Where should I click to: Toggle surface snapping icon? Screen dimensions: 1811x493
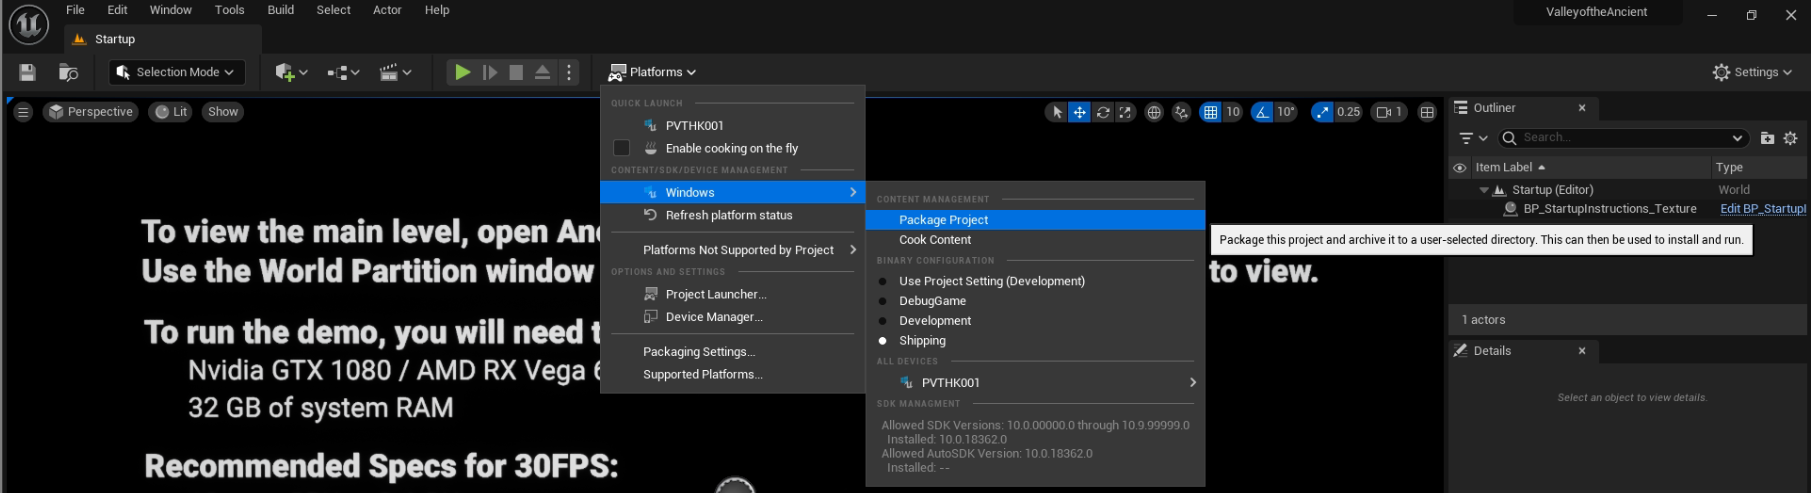point(1181,112)
